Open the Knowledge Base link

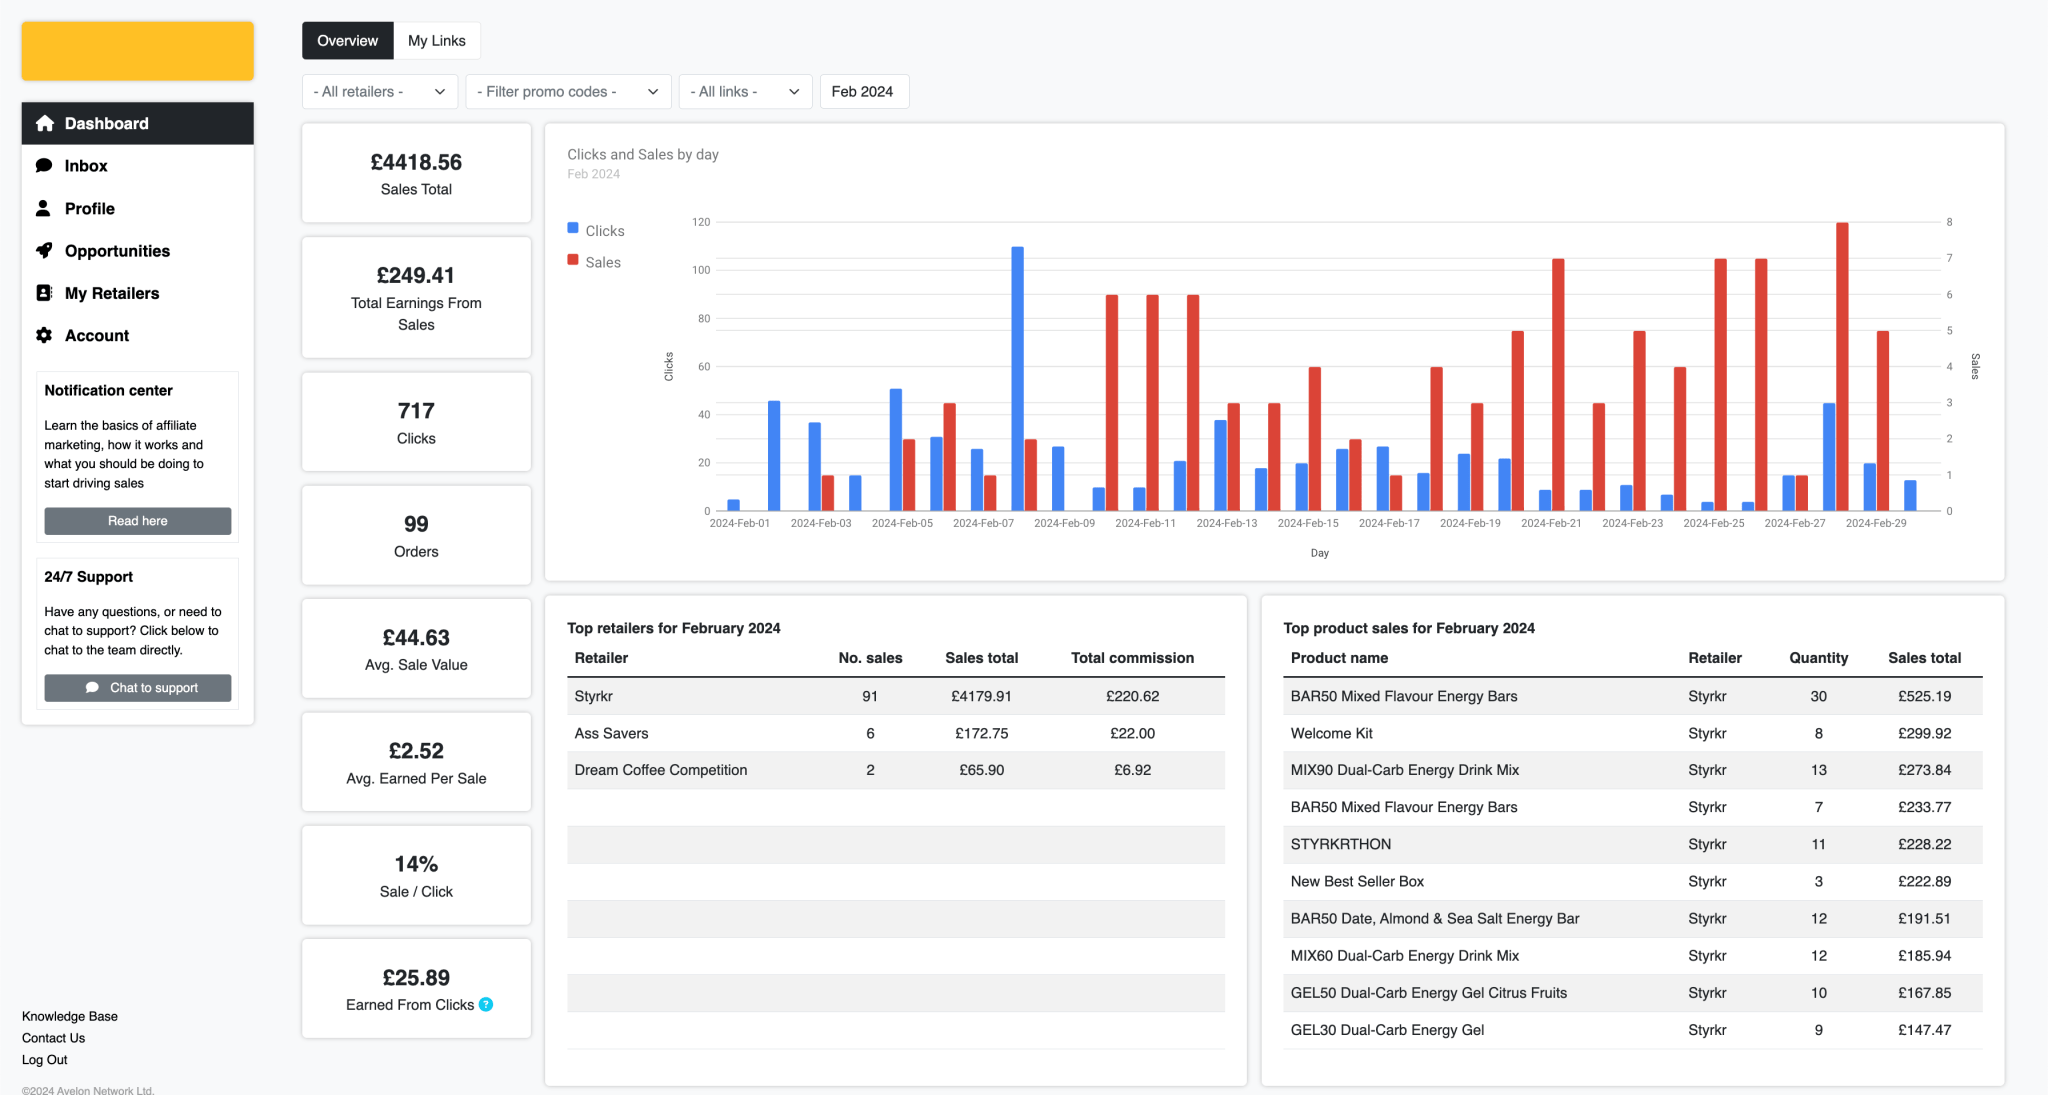pos(70,1016)
